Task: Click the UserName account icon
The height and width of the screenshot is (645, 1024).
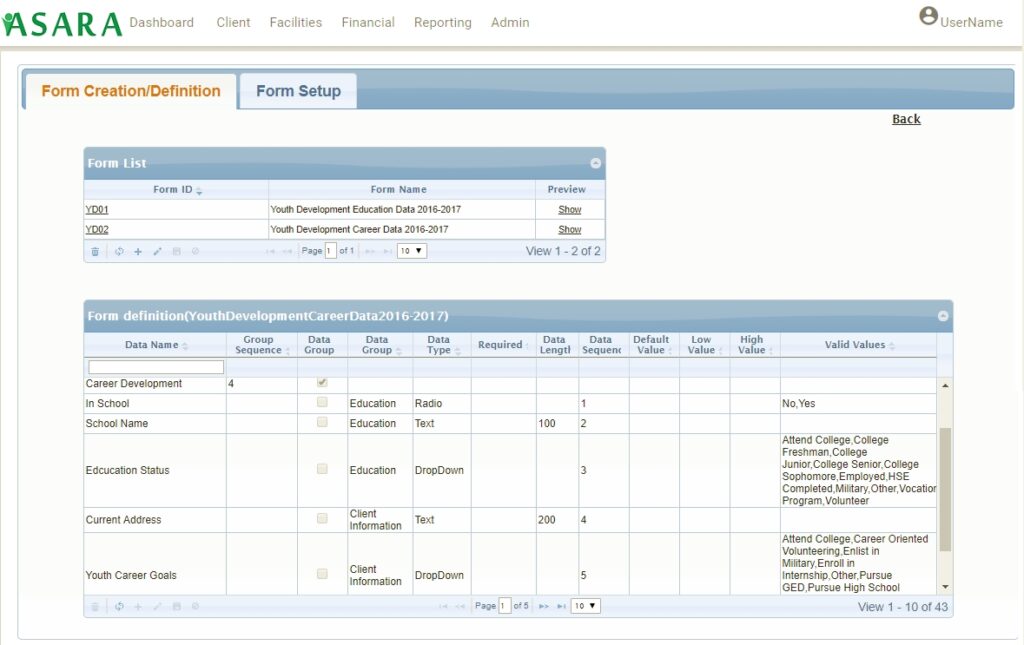Action: 928,15
